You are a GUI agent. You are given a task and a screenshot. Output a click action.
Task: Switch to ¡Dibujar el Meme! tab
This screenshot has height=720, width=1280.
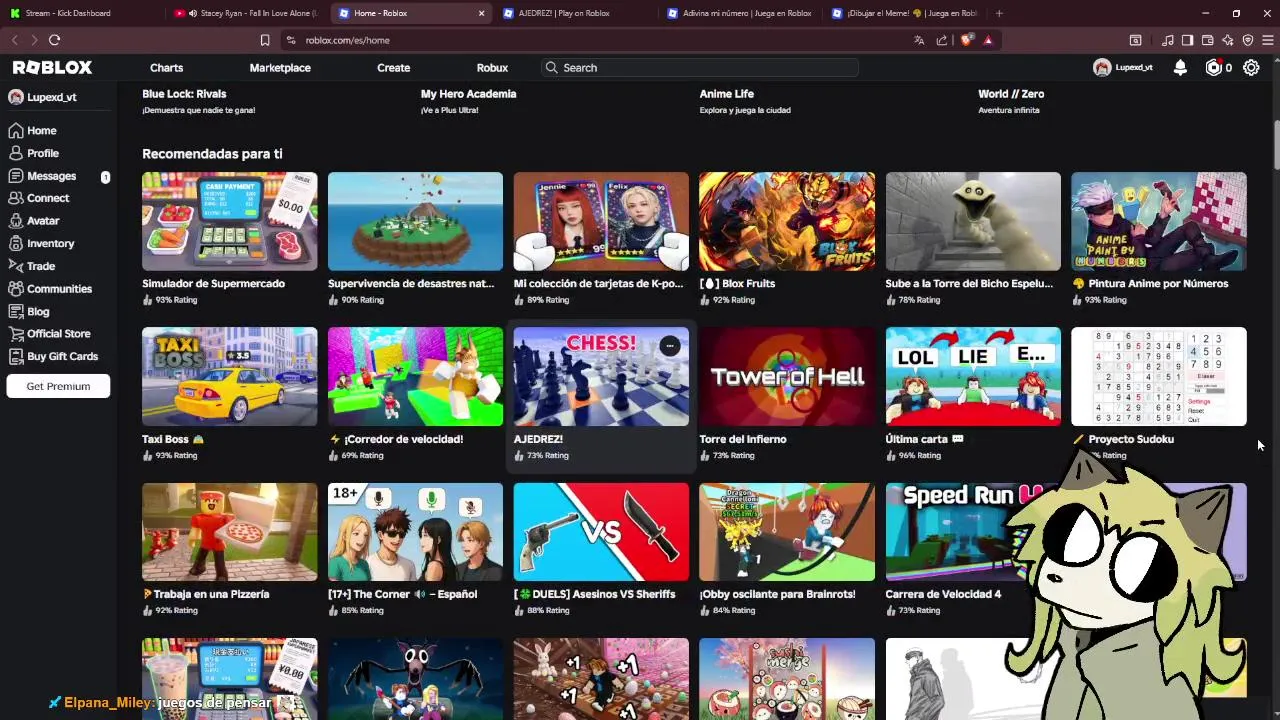(903, 13)
